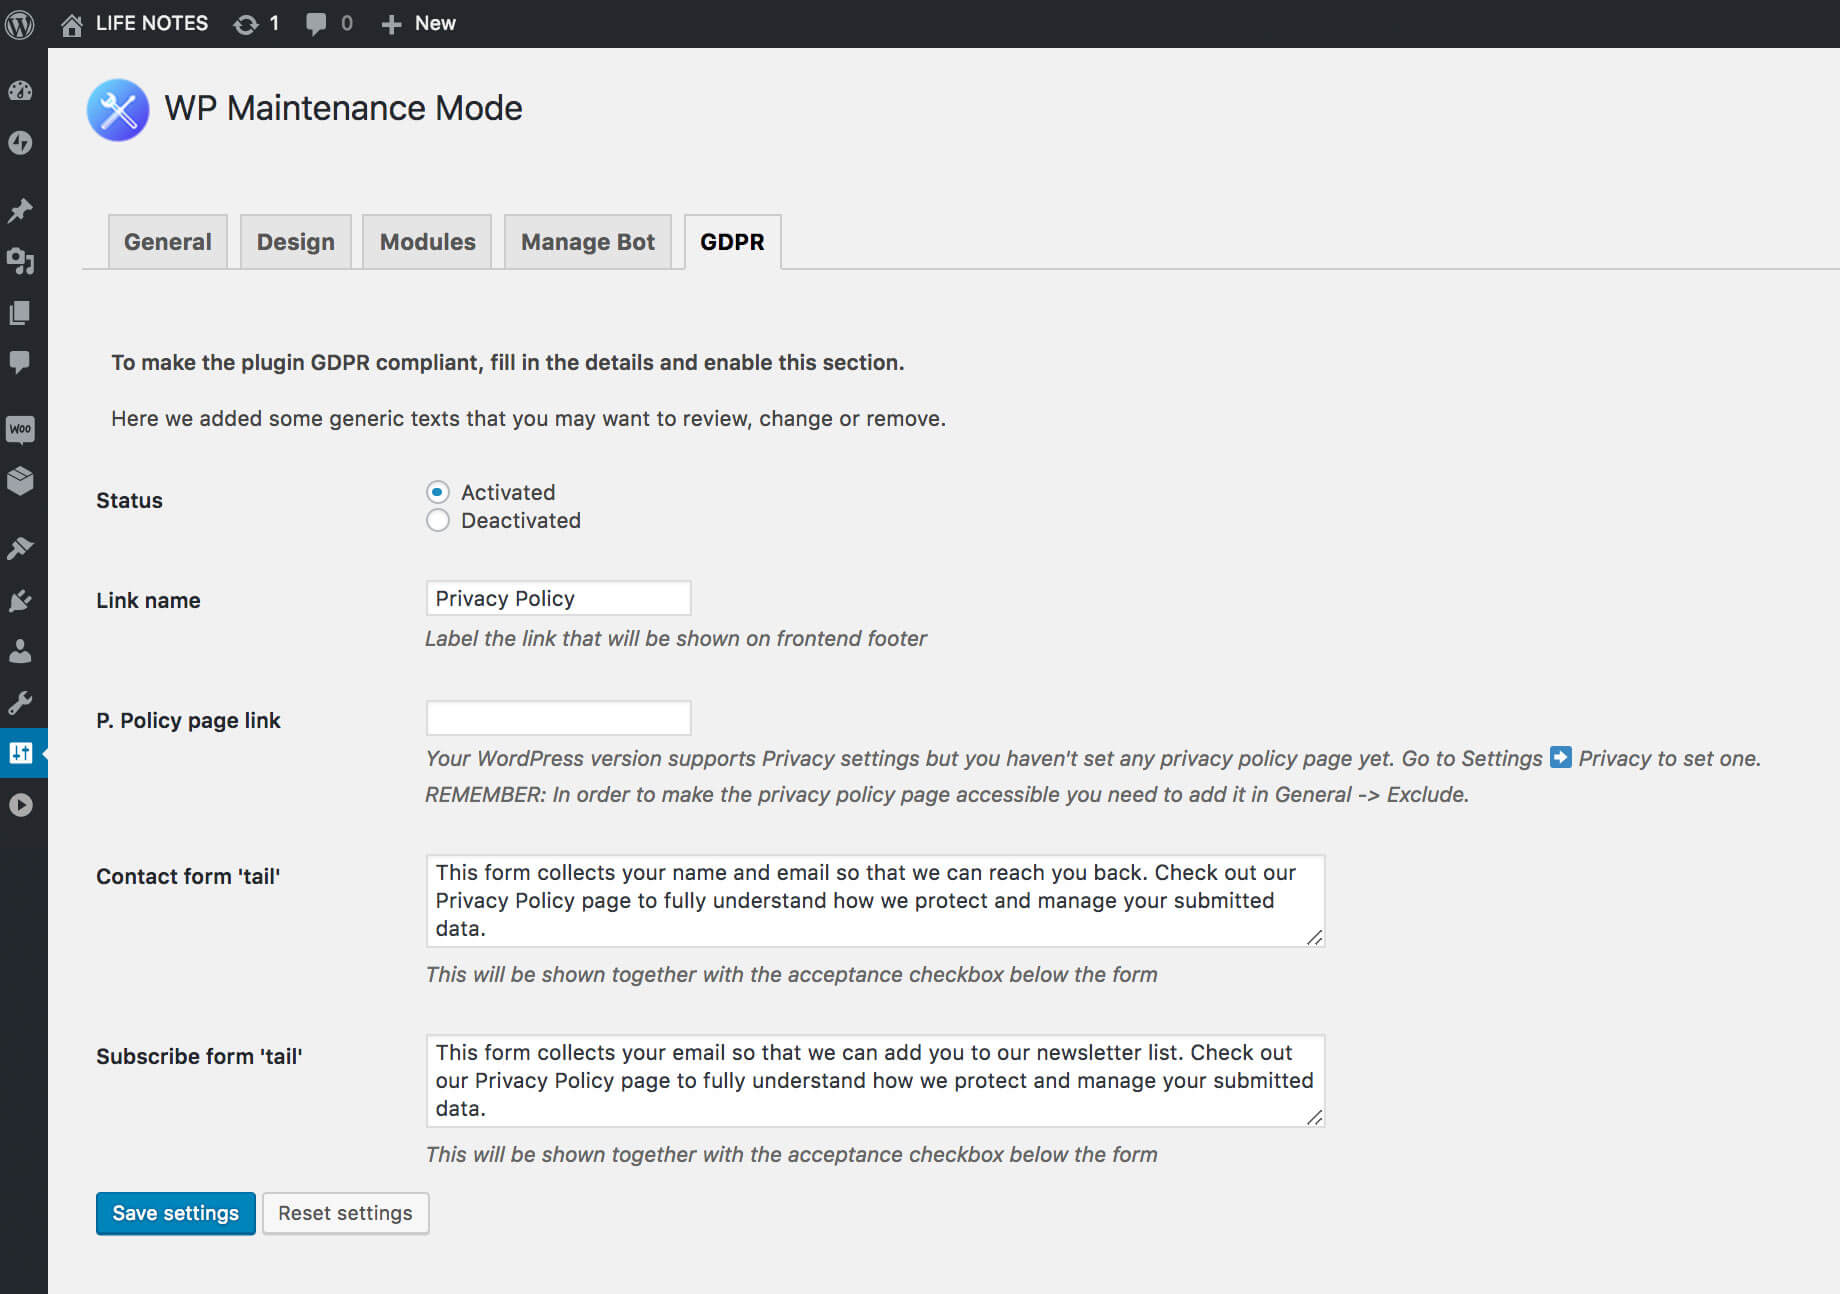The width and height of the screenshot is (1840, 1294).
Task: Click 'Label the link that will be shown' hint
Action: point(676,638)
